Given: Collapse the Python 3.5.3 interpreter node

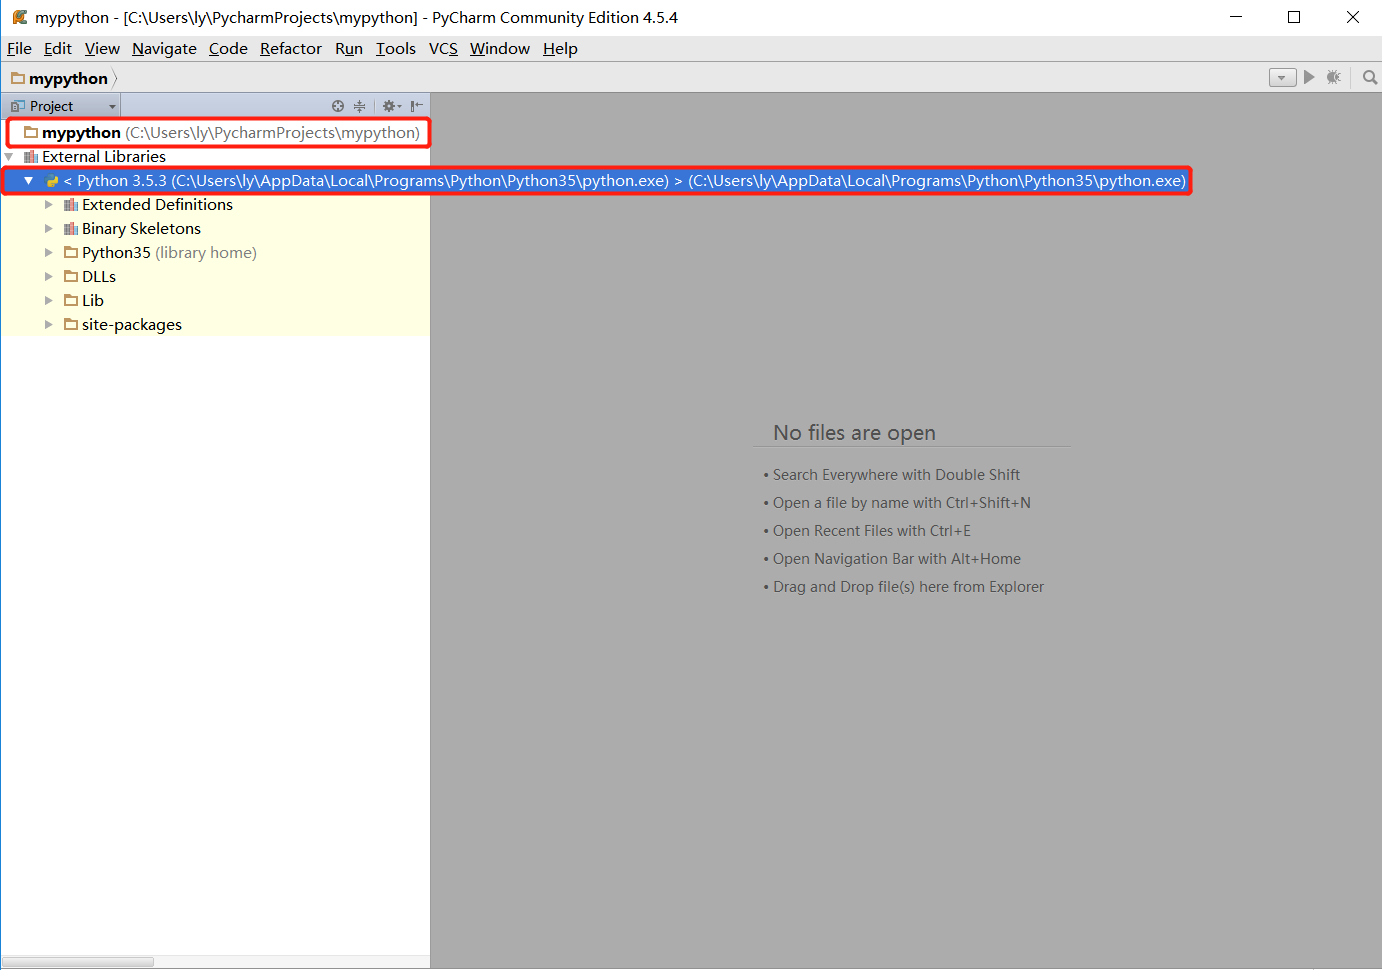Looking at the screenshot, I should pyautogui.click(x=28, y=180).
